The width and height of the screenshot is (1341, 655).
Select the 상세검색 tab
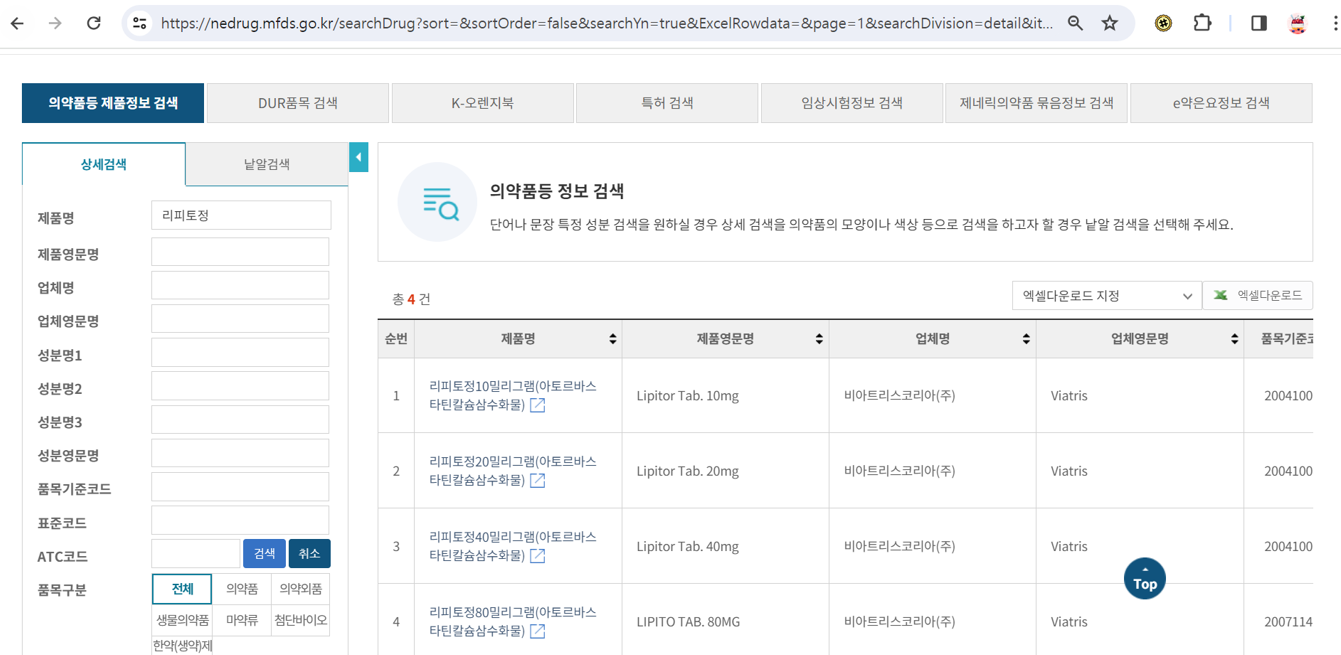(104, 164)
